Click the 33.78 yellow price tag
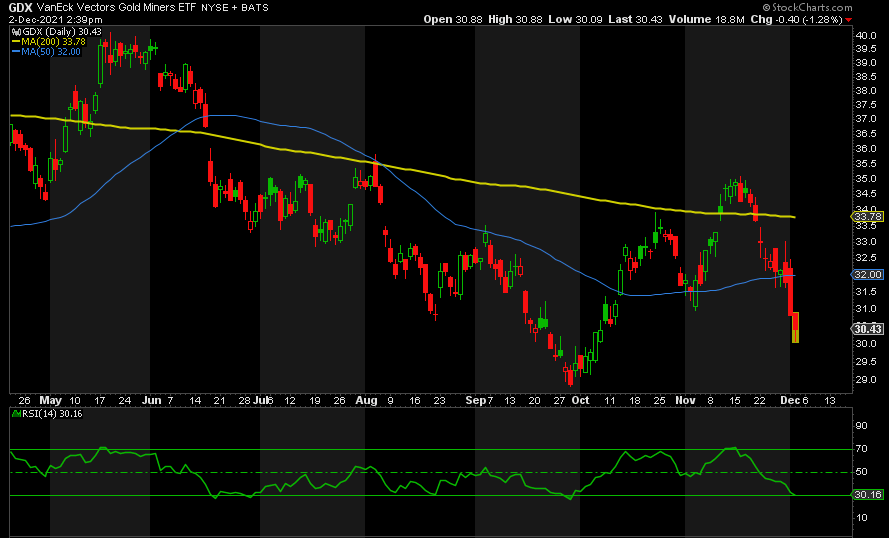 [x=867, y=217]
